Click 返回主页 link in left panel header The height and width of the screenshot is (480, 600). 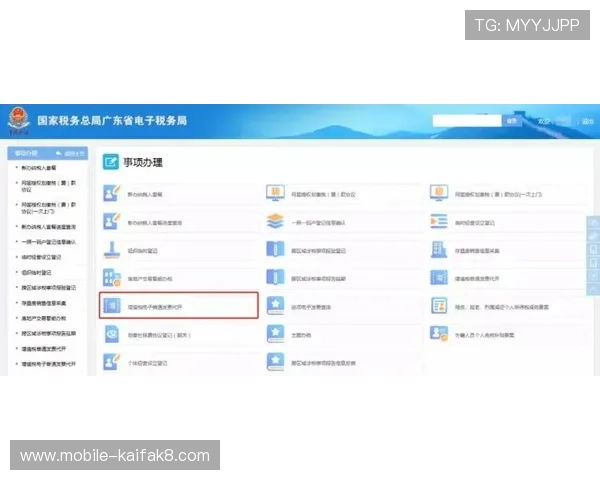tap(70, 153)
